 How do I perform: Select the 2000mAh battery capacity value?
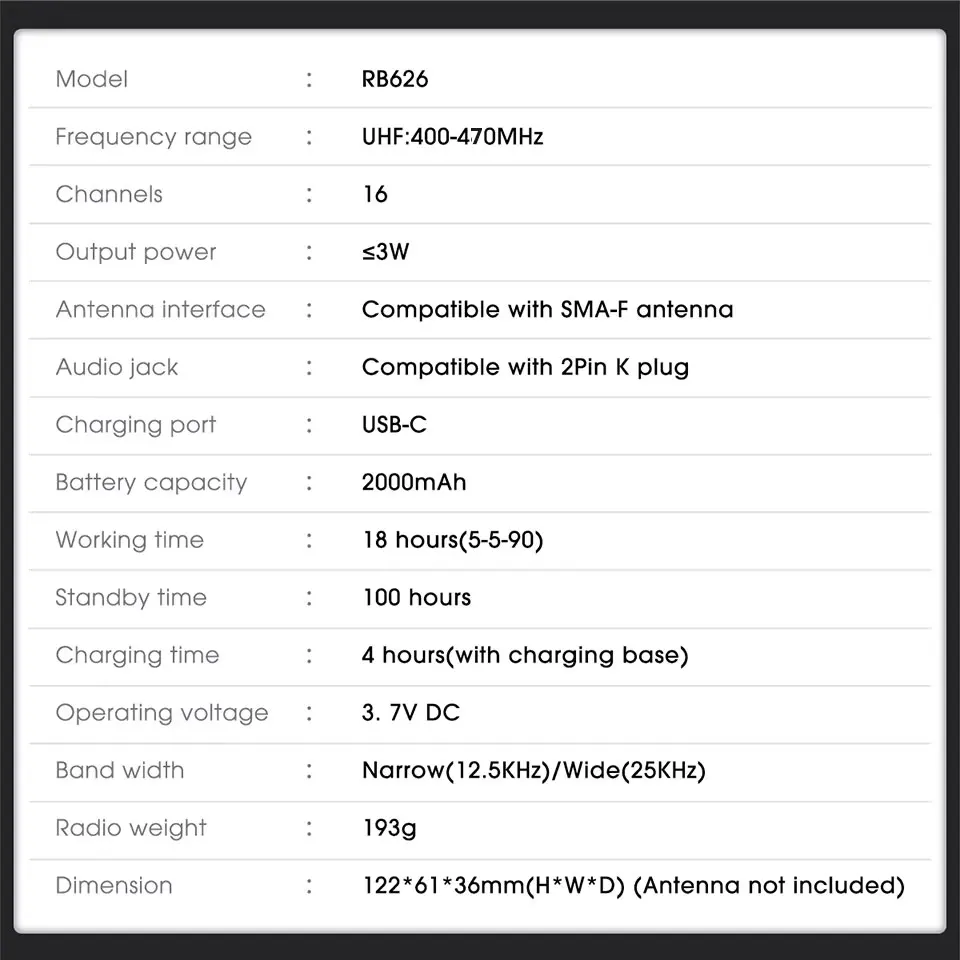tap(414, 482)
